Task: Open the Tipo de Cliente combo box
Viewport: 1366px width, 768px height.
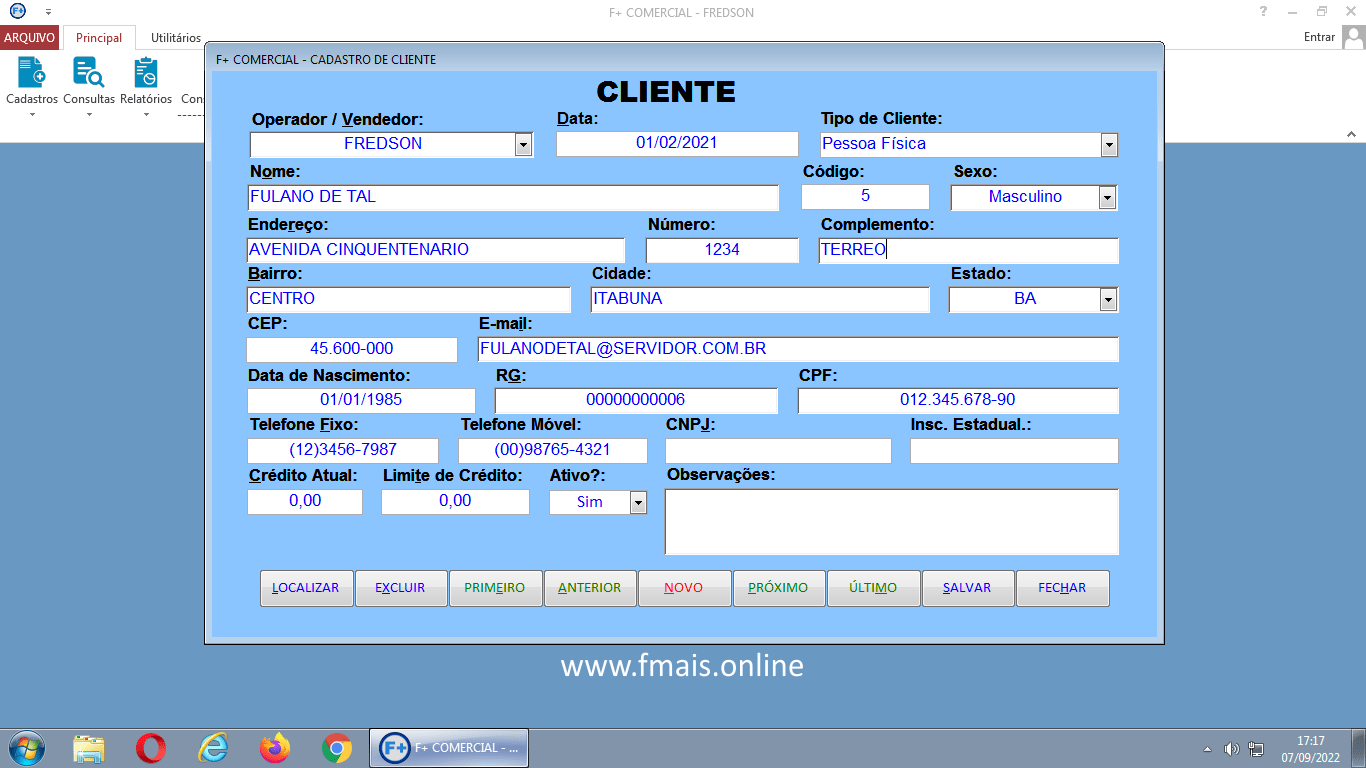Action: [1108, 144]
